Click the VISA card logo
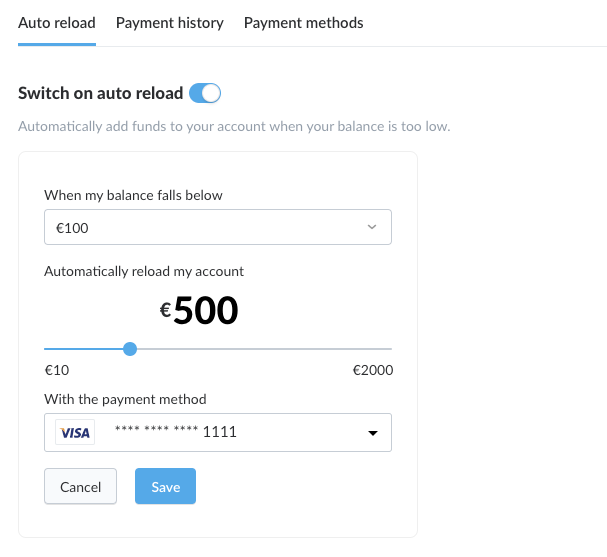607x557 pixels. coord(75,432)
